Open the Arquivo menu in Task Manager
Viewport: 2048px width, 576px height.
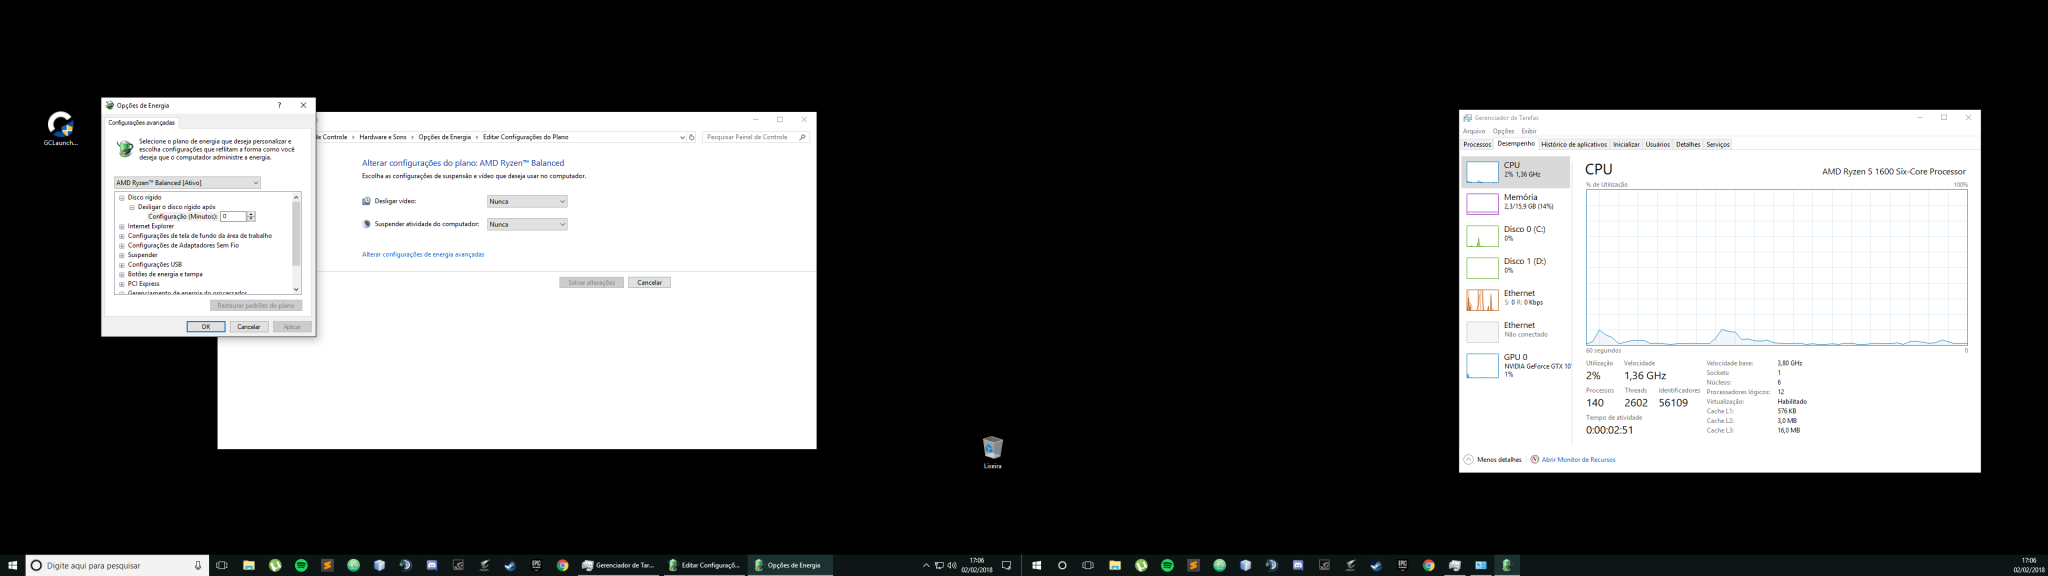1474,131
